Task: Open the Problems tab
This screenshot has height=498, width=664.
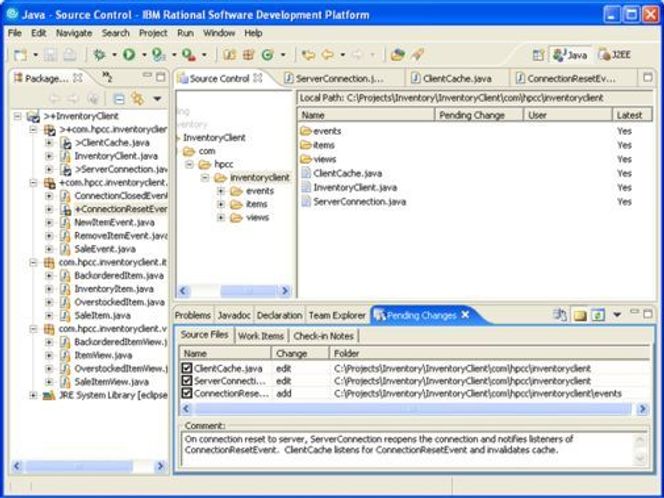Action: [193, 315]
